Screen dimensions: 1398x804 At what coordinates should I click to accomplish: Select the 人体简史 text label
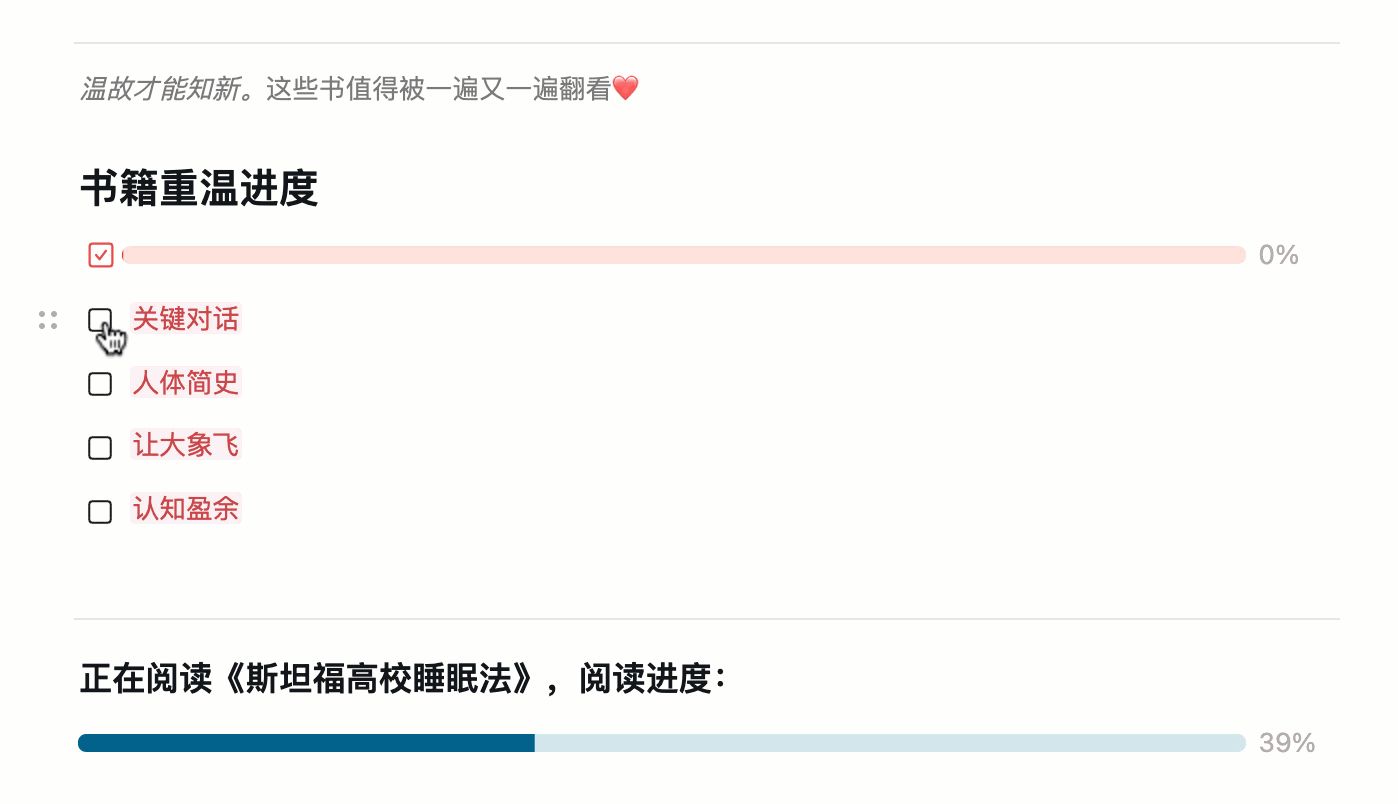186,383
